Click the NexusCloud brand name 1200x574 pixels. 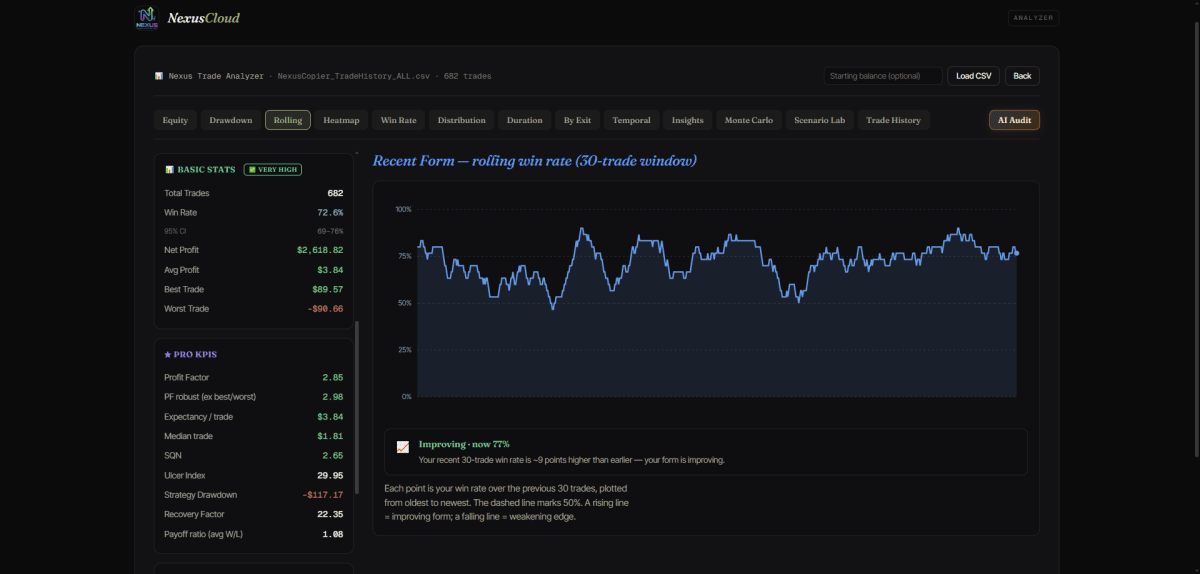click(x=204, y=17)
